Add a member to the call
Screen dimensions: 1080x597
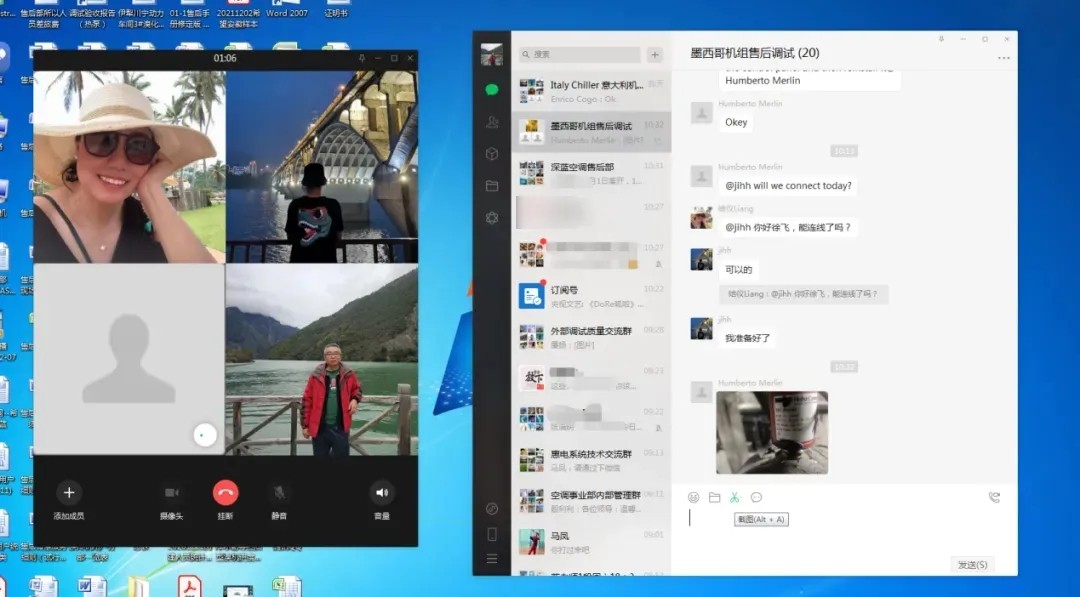pos(69,492)
